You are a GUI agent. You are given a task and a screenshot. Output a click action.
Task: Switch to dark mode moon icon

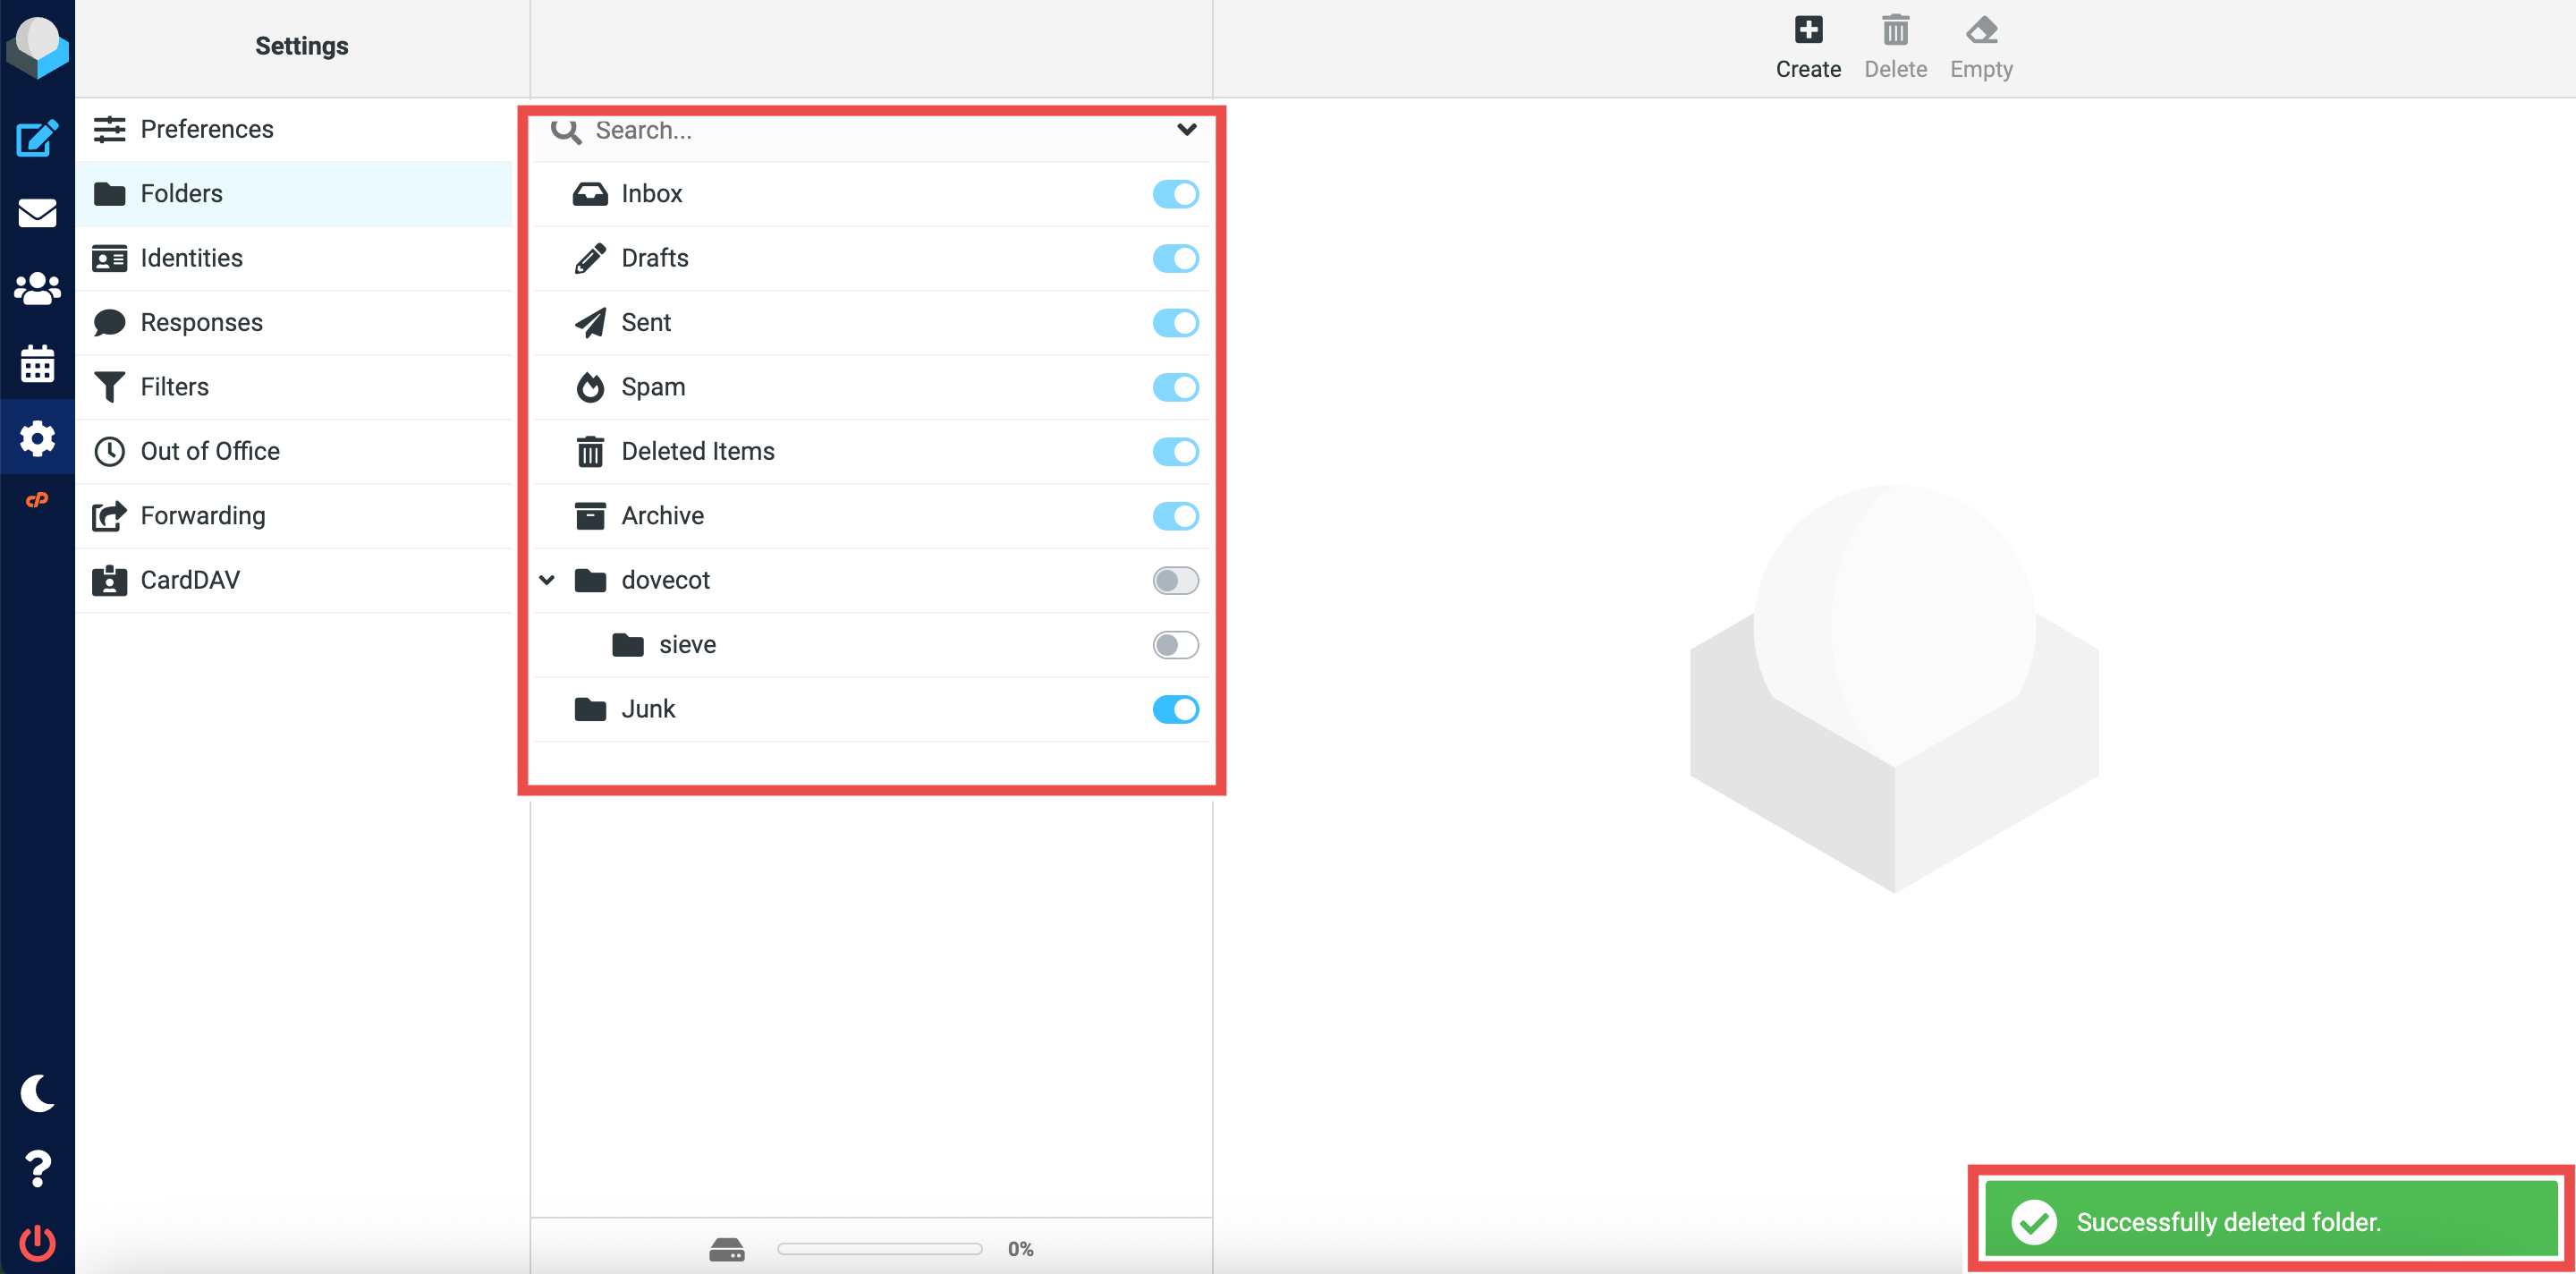[37, 1093]
